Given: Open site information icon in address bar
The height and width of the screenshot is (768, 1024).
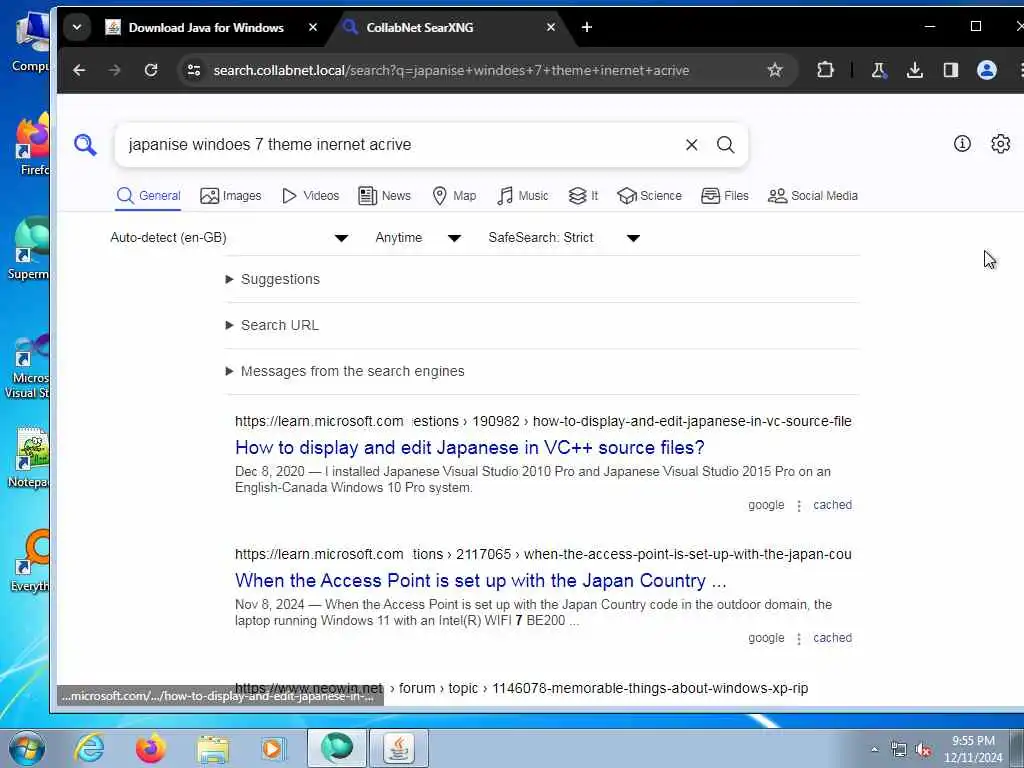Looking at the screenshot, I should click(x=193, y=70).
